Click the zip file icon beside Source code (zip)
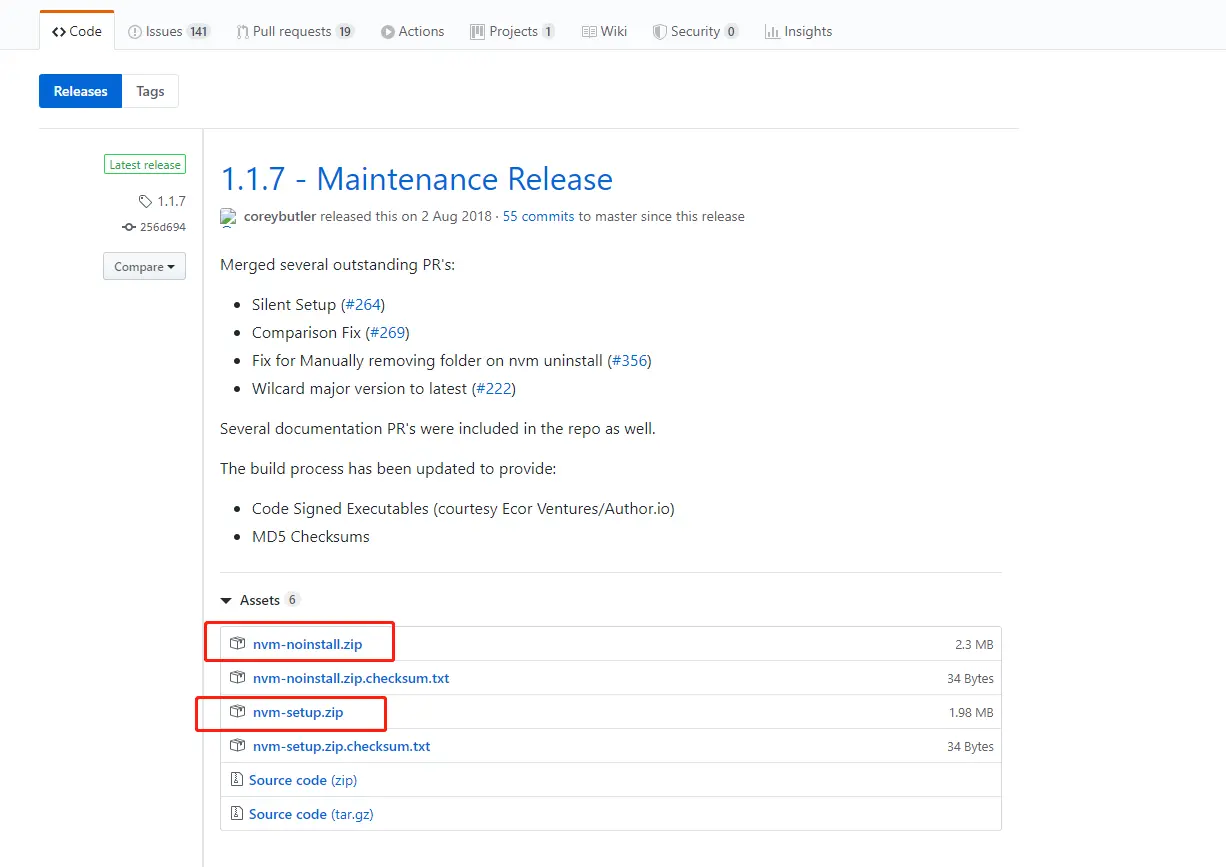 point(237,779)
